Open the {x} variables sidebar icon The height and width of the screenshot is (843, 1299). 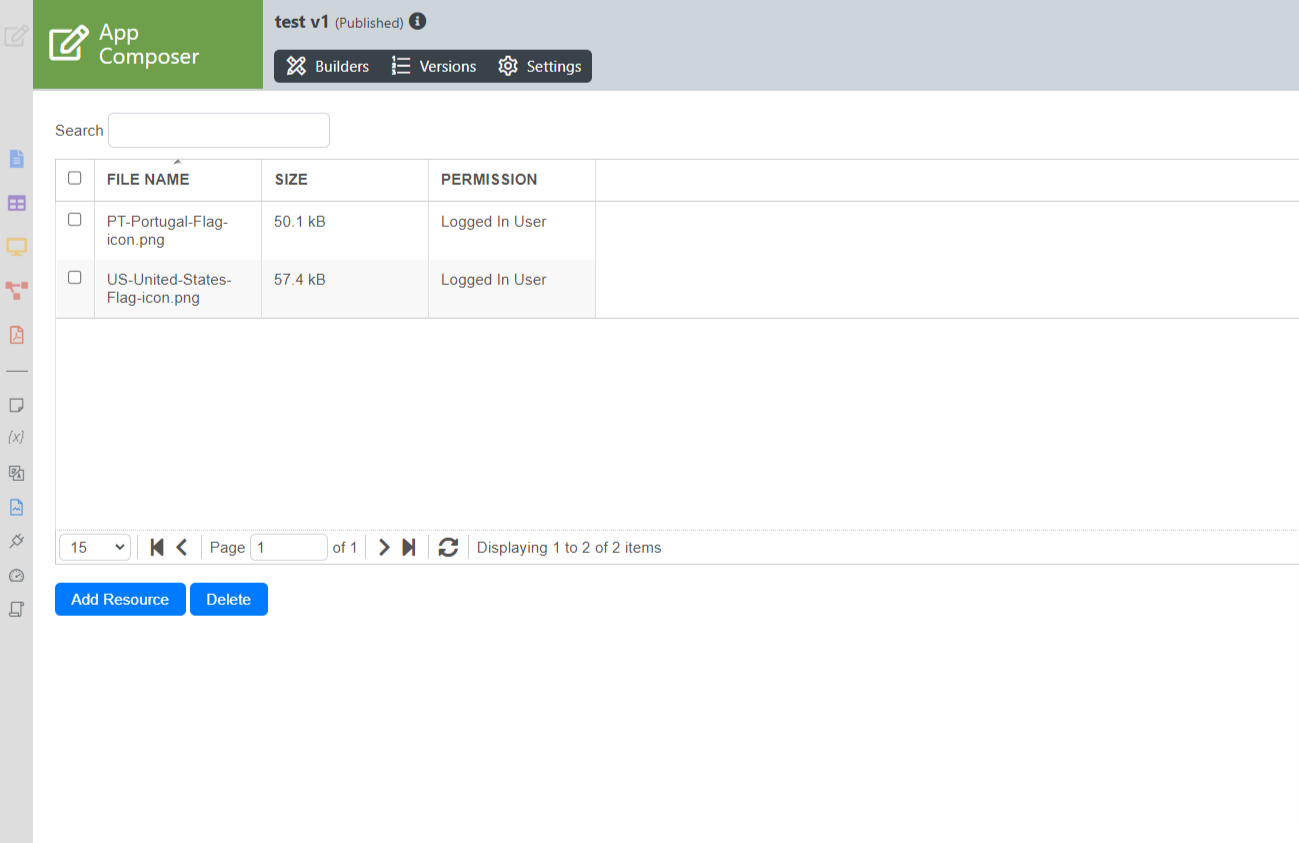16,438
